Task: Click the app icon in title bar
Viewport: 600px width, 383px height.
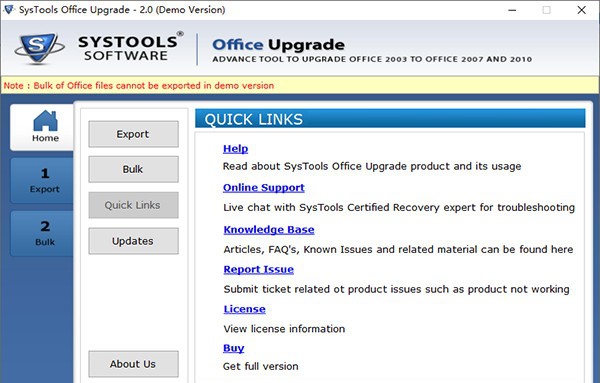Action: [8, 10]
